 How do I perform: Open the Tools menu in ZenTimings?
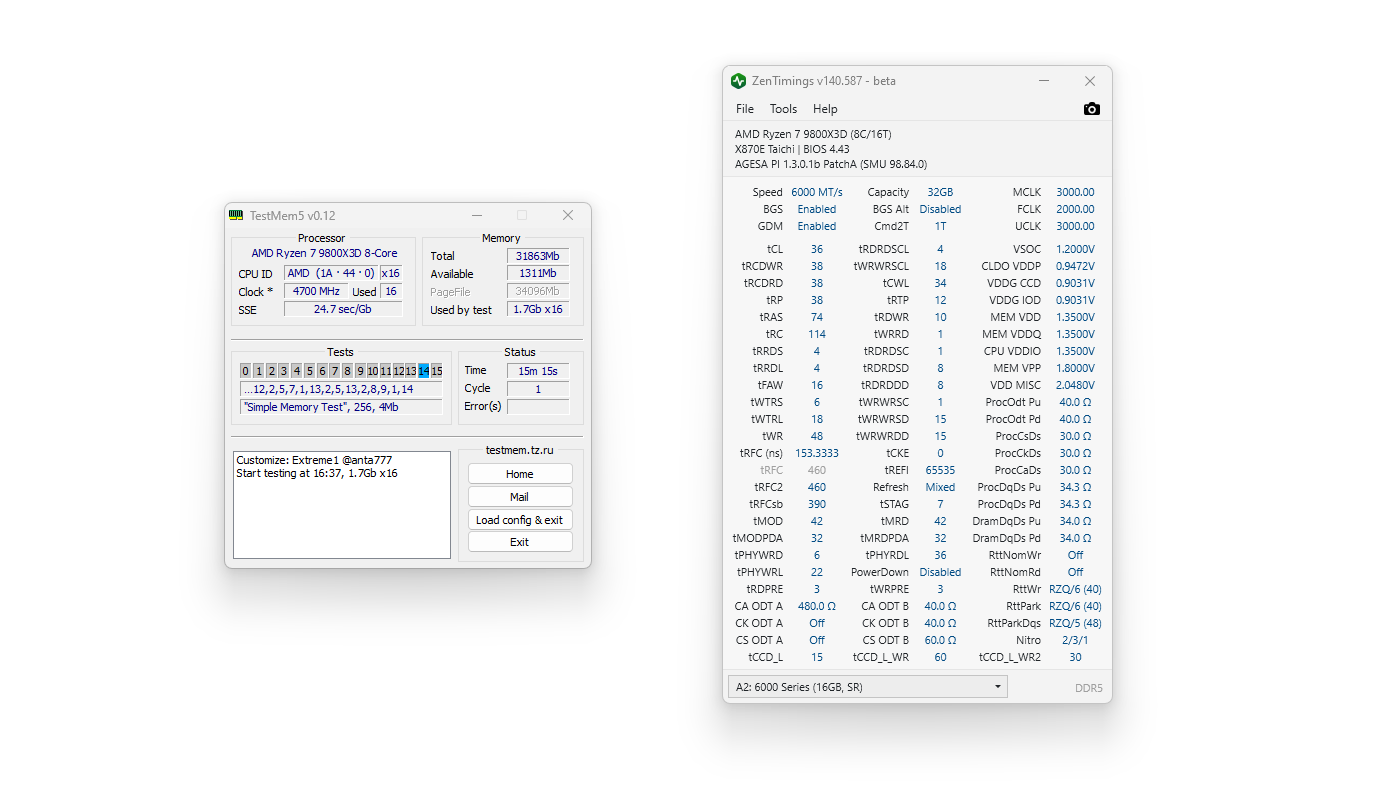click(783, 109)
